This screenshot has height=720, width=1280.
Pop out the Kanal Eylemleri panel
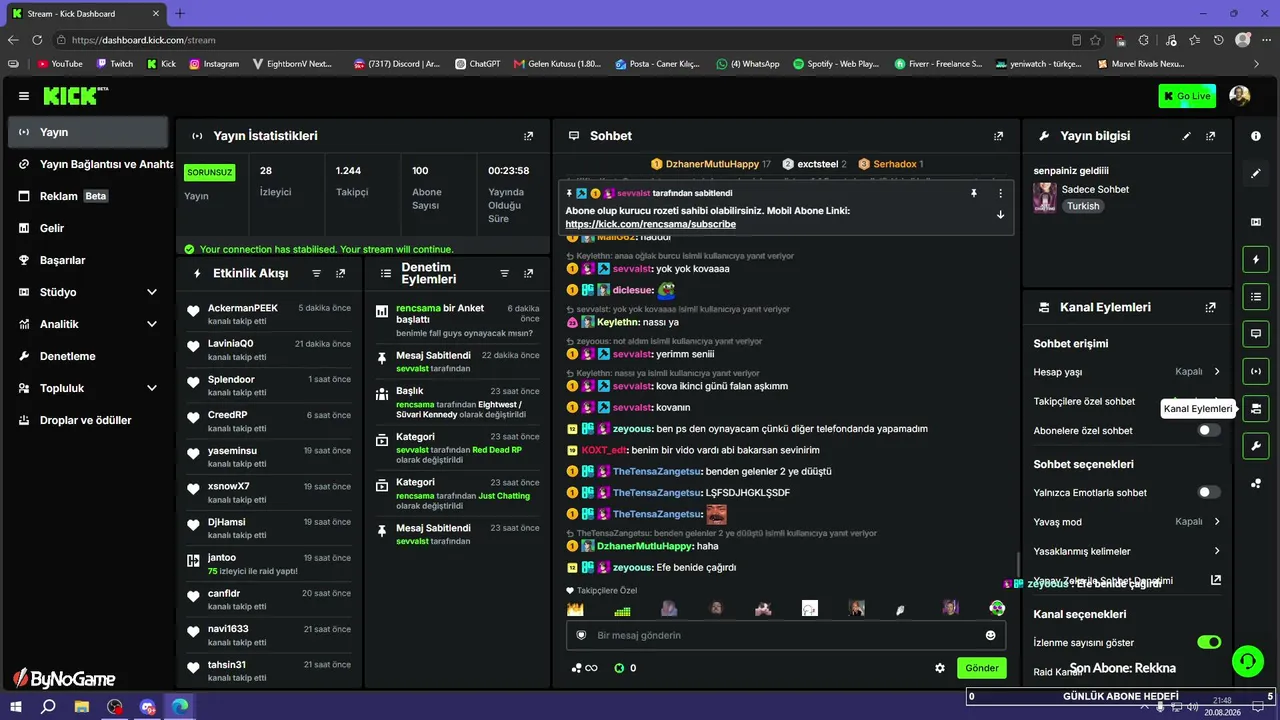(1211, 308)
